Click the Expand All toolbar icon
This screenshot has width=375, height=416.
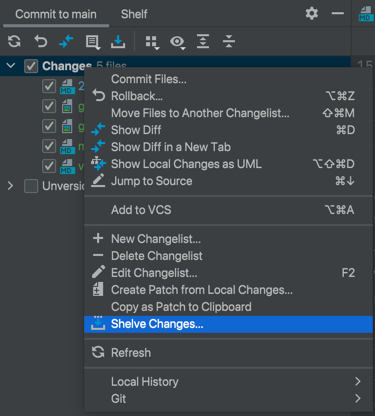tap(203, 42)
